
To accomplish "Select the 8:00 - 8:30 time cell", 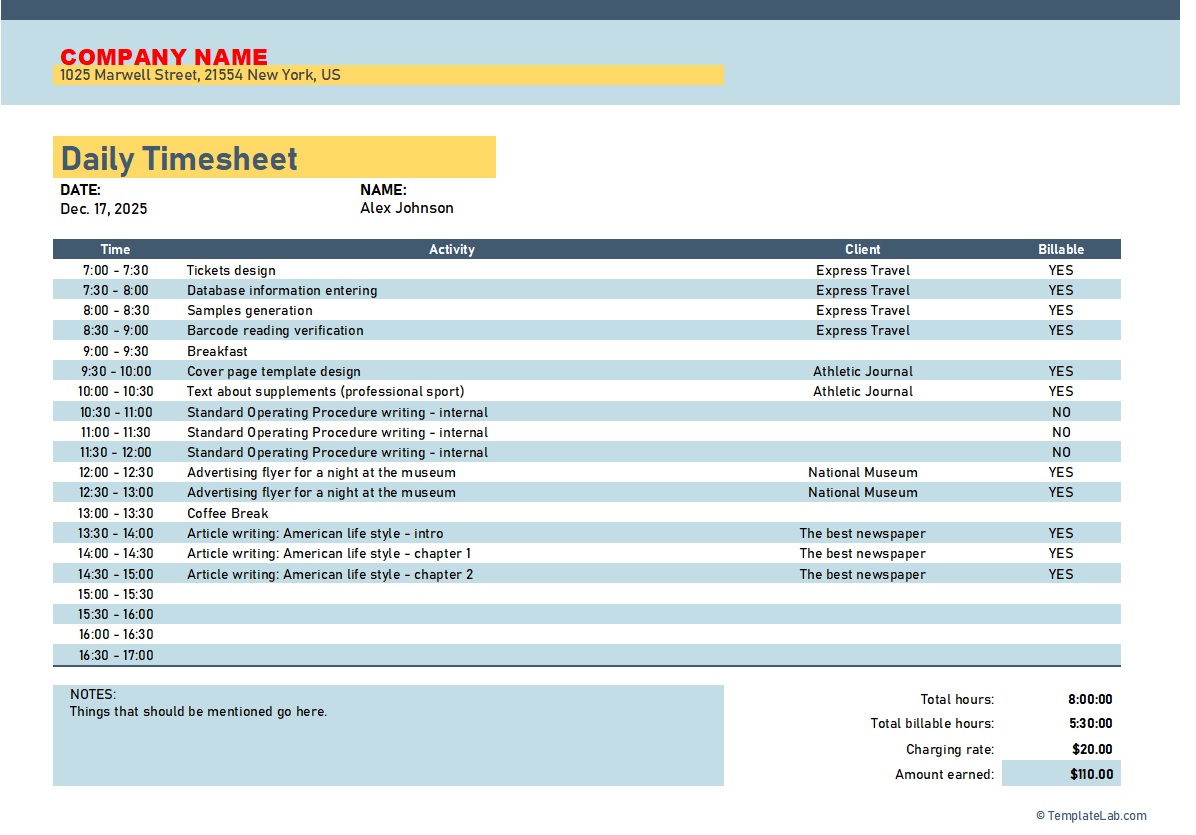I will point(116,310).
